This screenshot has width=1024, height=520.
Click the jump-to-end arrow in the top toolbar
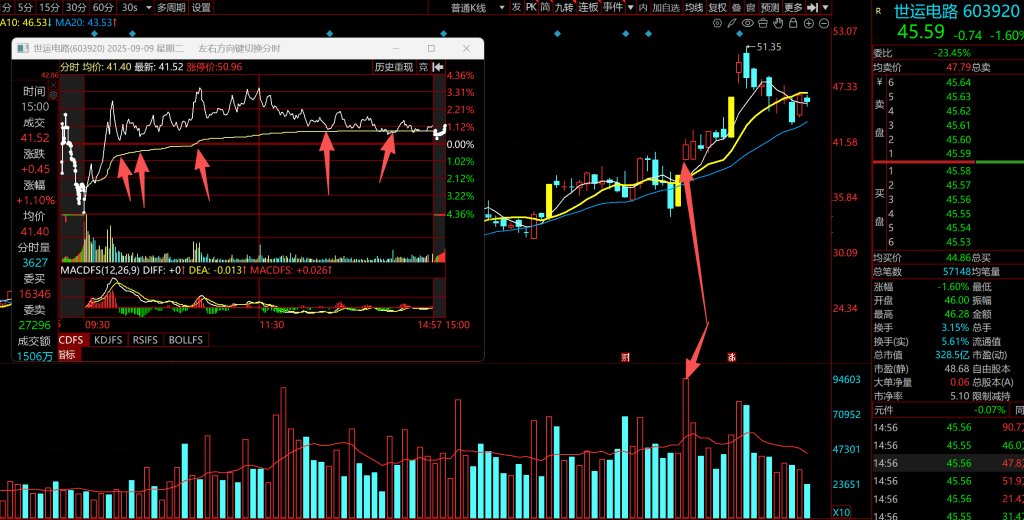812,7
